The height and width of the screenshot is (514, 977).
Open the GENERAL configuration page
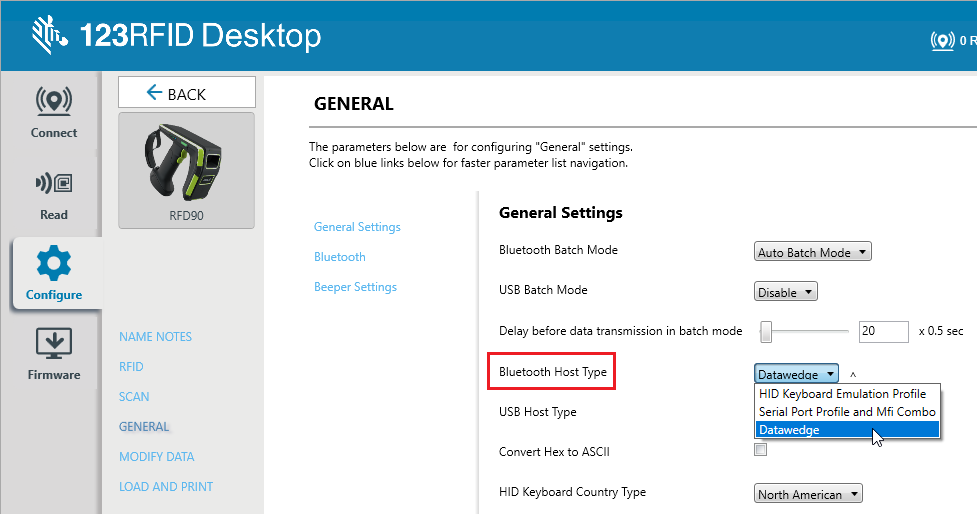(x=144, y=426)
